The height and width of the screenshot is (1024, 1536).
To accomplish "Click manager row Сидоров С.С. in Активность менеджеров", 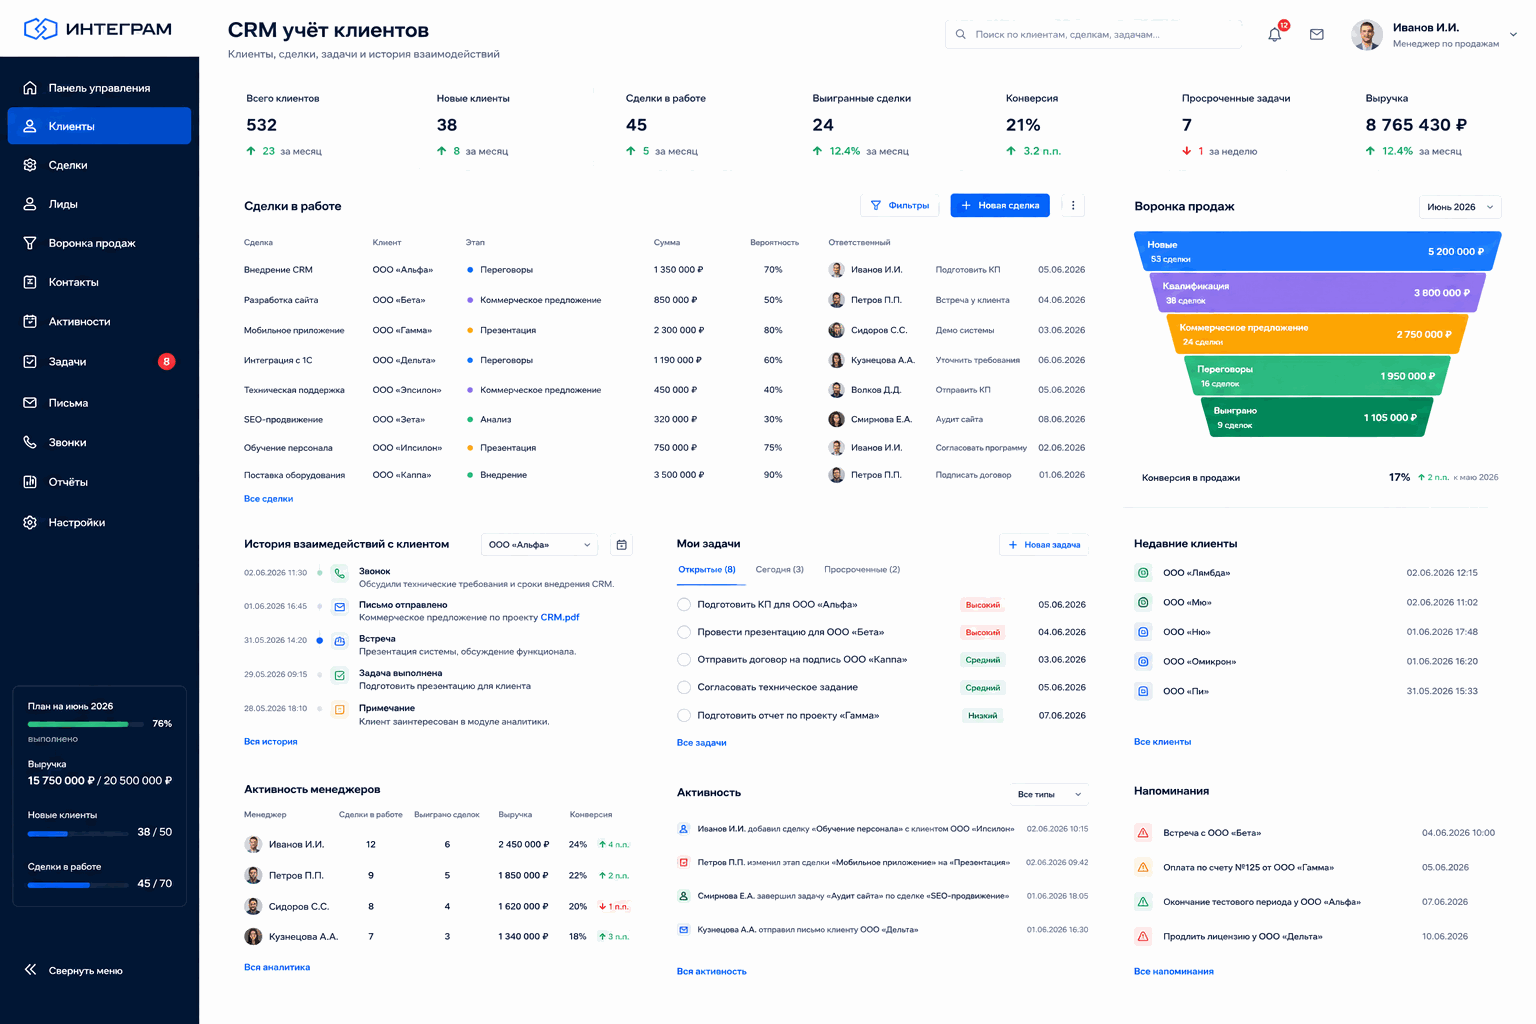I will pos(438,906).
